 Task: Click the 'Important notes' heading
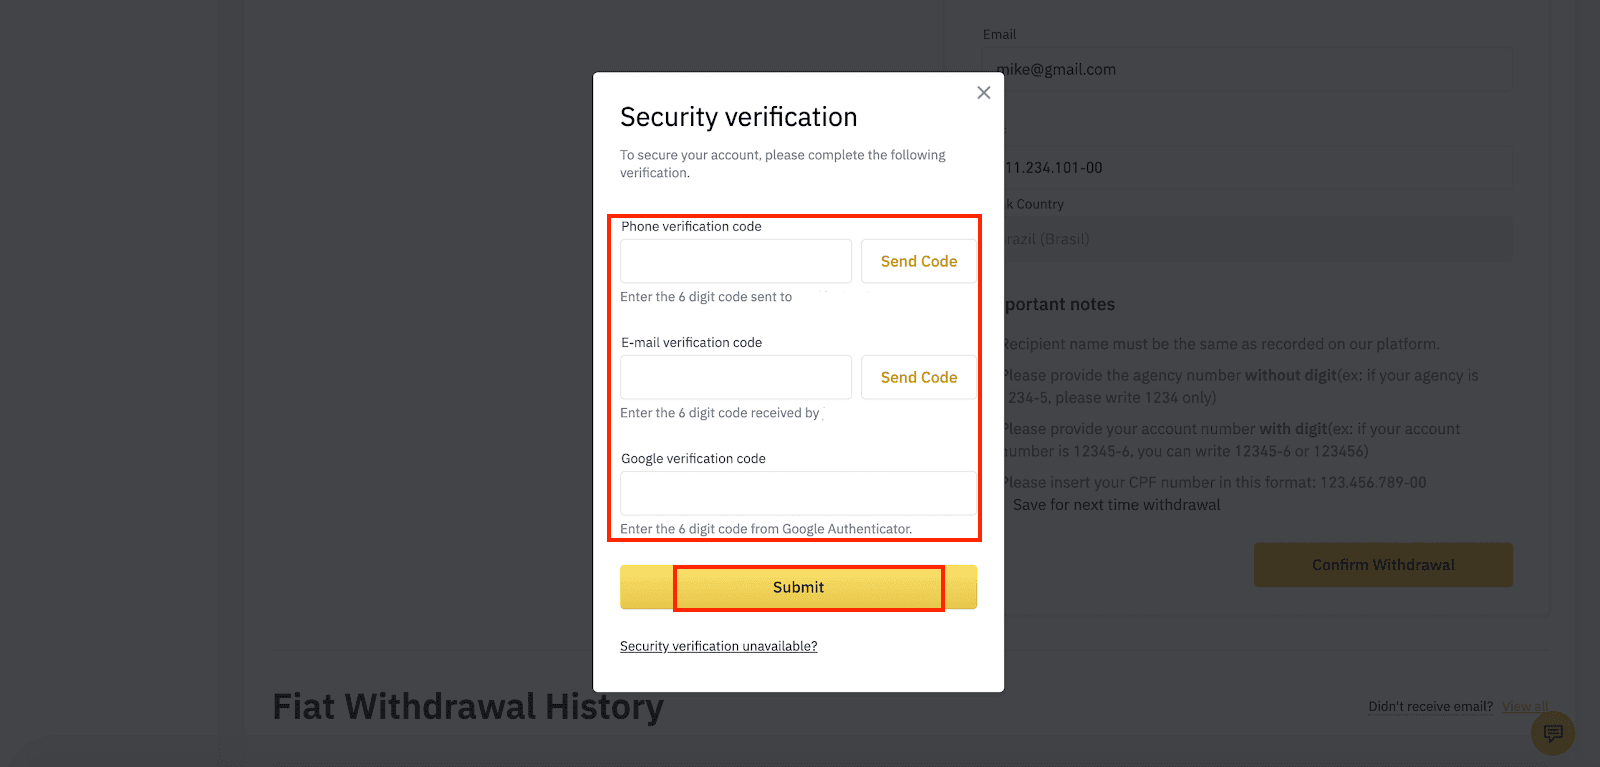[1060, 304]
